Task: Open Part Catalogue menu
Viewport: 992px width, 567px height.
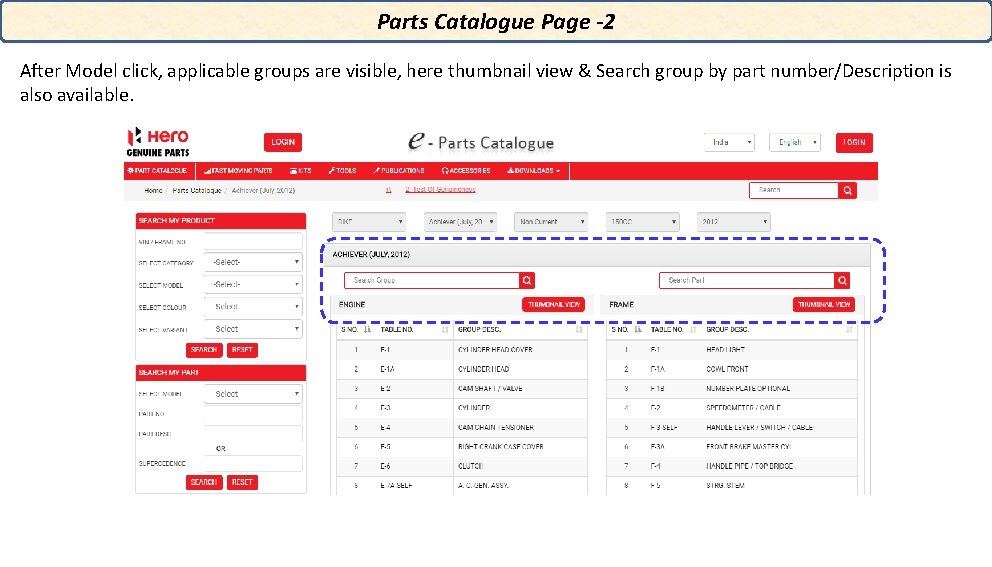Action: pos(157,171)
